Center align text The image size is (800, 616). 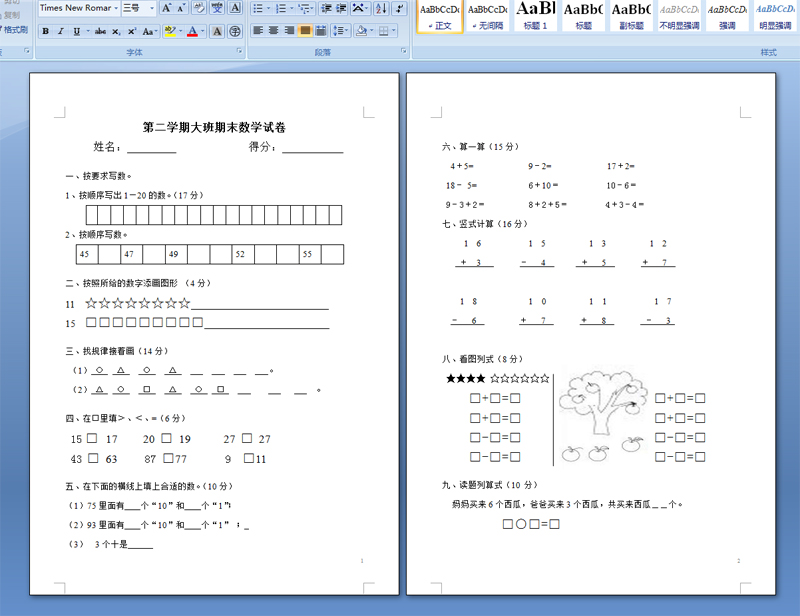coord(274,31)
